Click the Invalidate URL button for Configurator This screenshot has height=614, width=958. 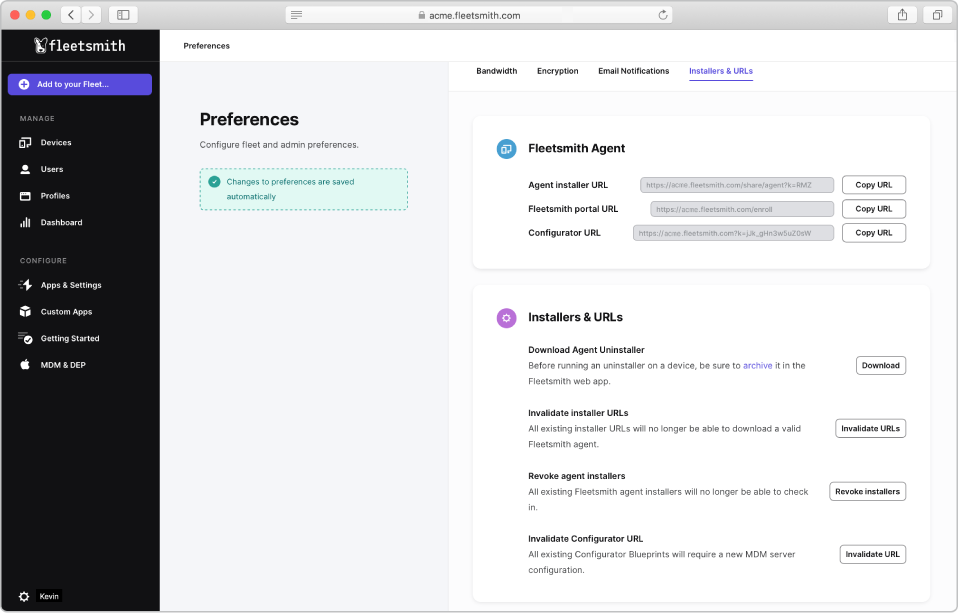872,554
